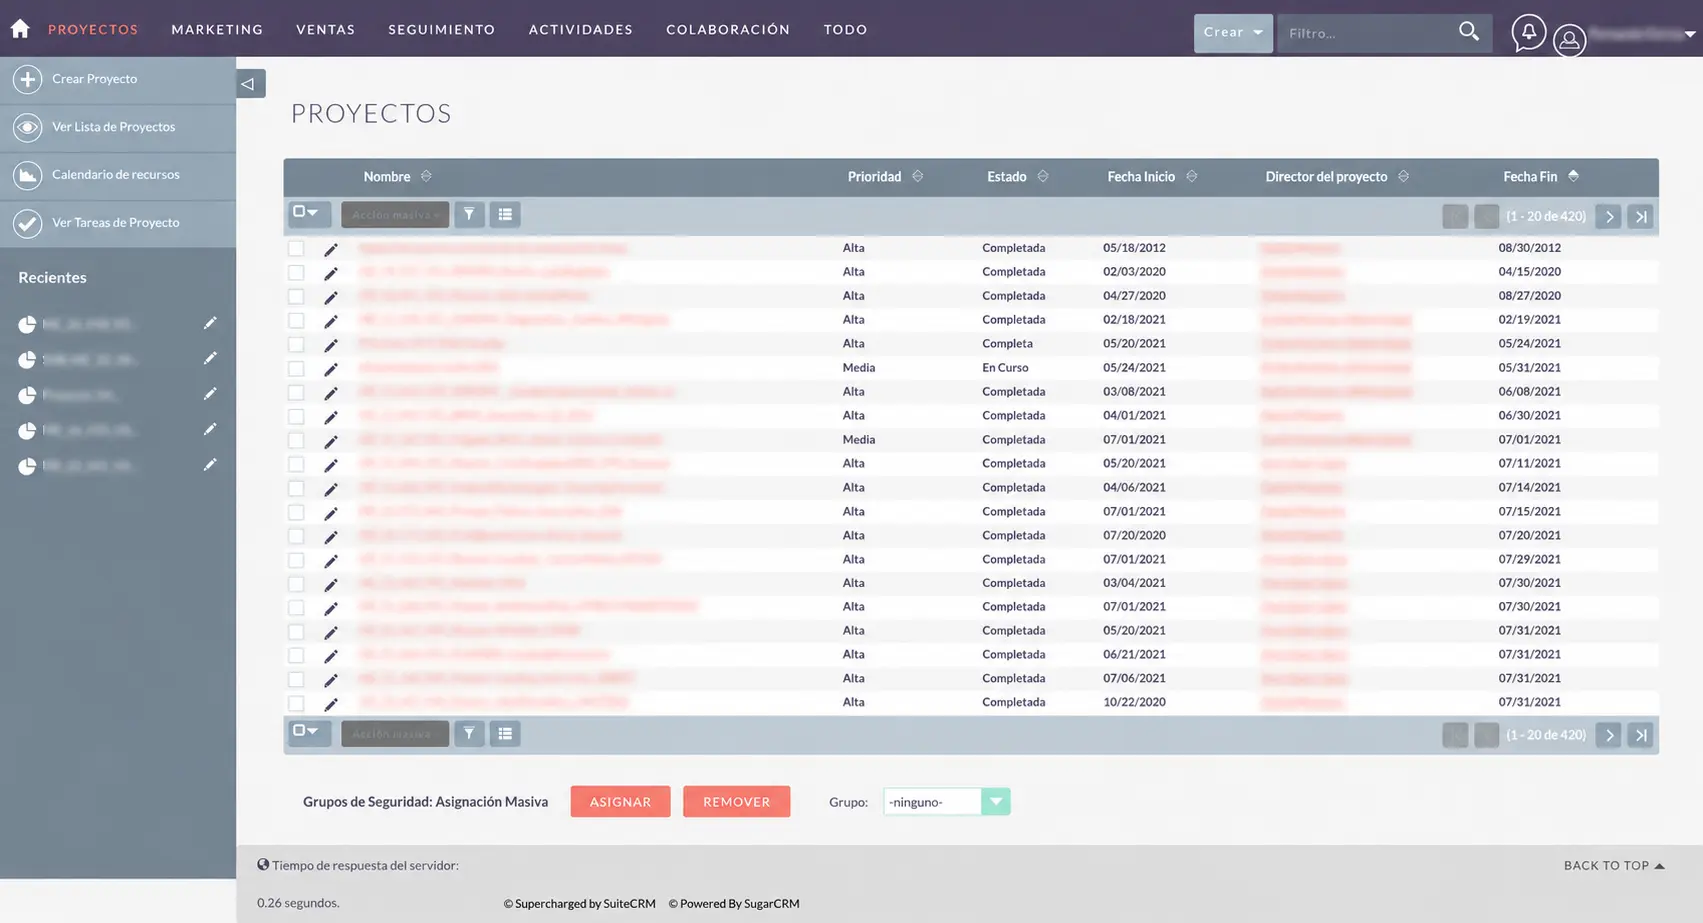Open the notifications bell
The width and height of the screenshot is (1703, 923).
pyautogui.click(x=1528, y=32)
